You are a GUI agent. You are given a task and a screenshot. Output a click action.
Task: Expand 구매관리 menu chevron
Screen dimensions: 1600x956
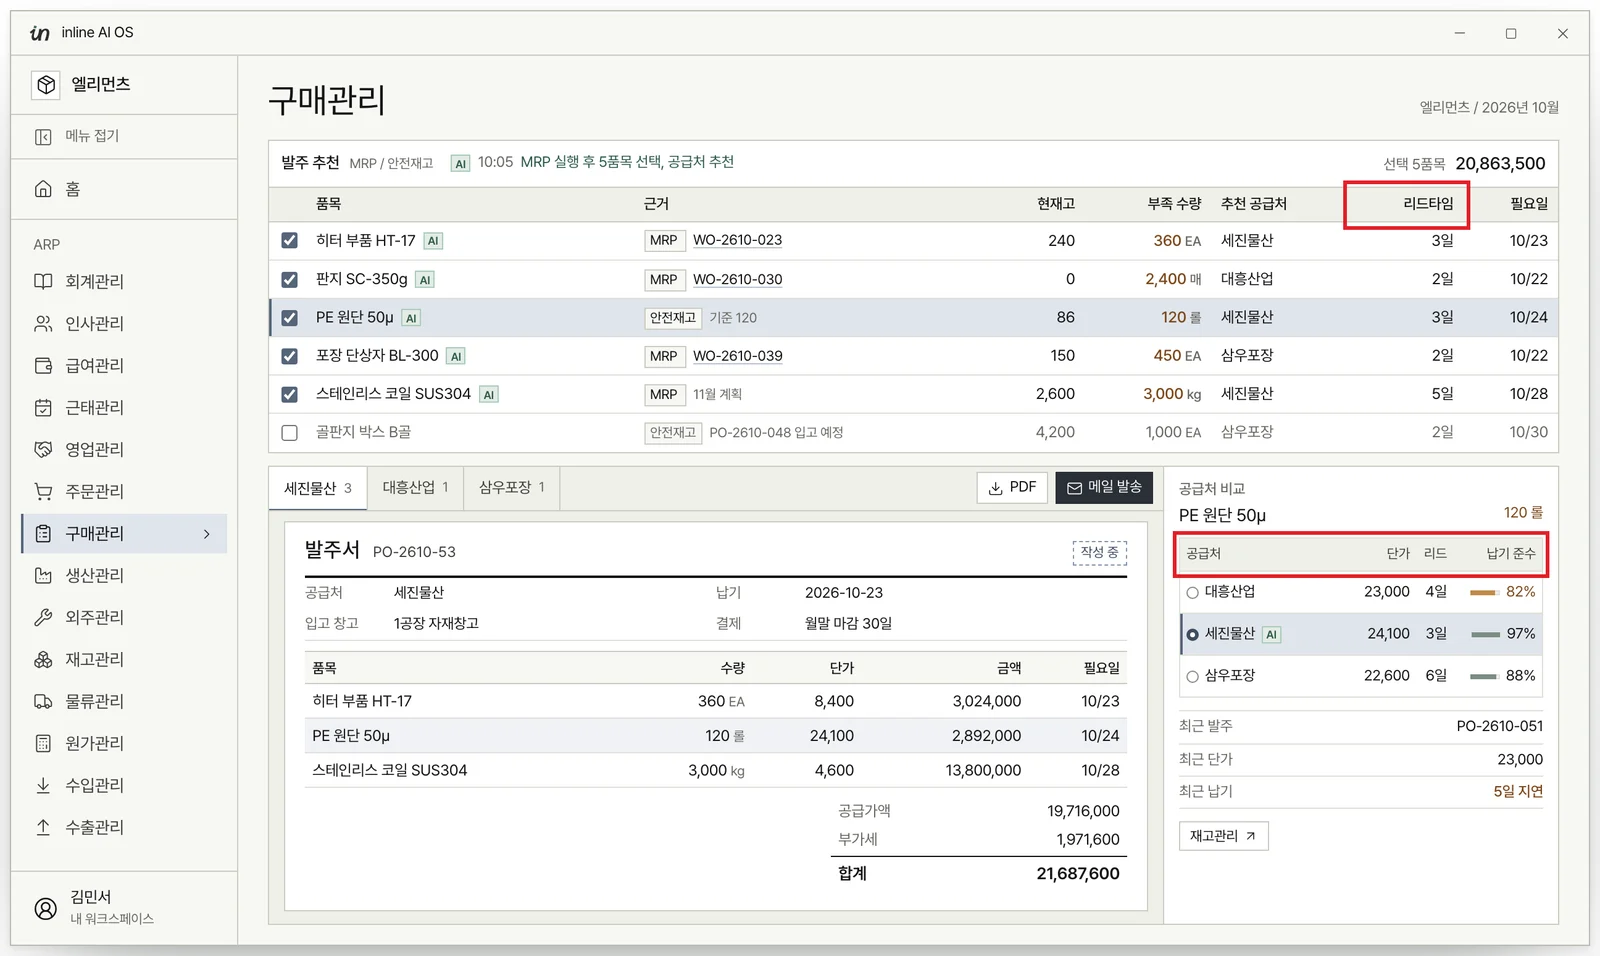tap(207, 534)
